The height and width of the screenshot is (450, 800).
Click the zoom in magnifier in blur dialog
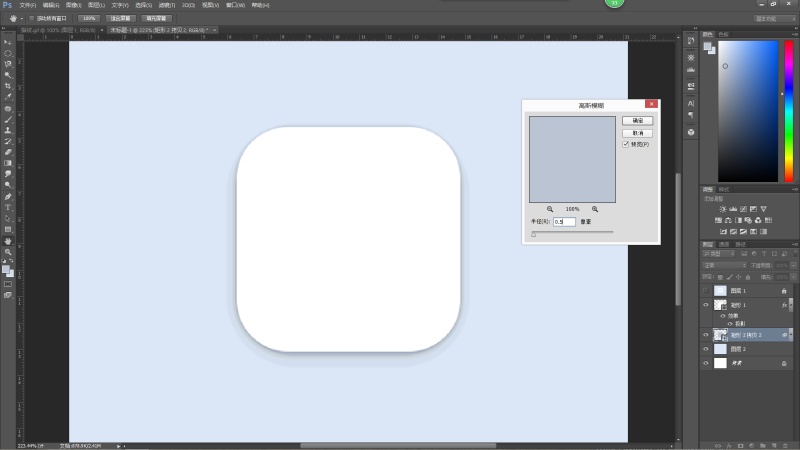[595, 209]
